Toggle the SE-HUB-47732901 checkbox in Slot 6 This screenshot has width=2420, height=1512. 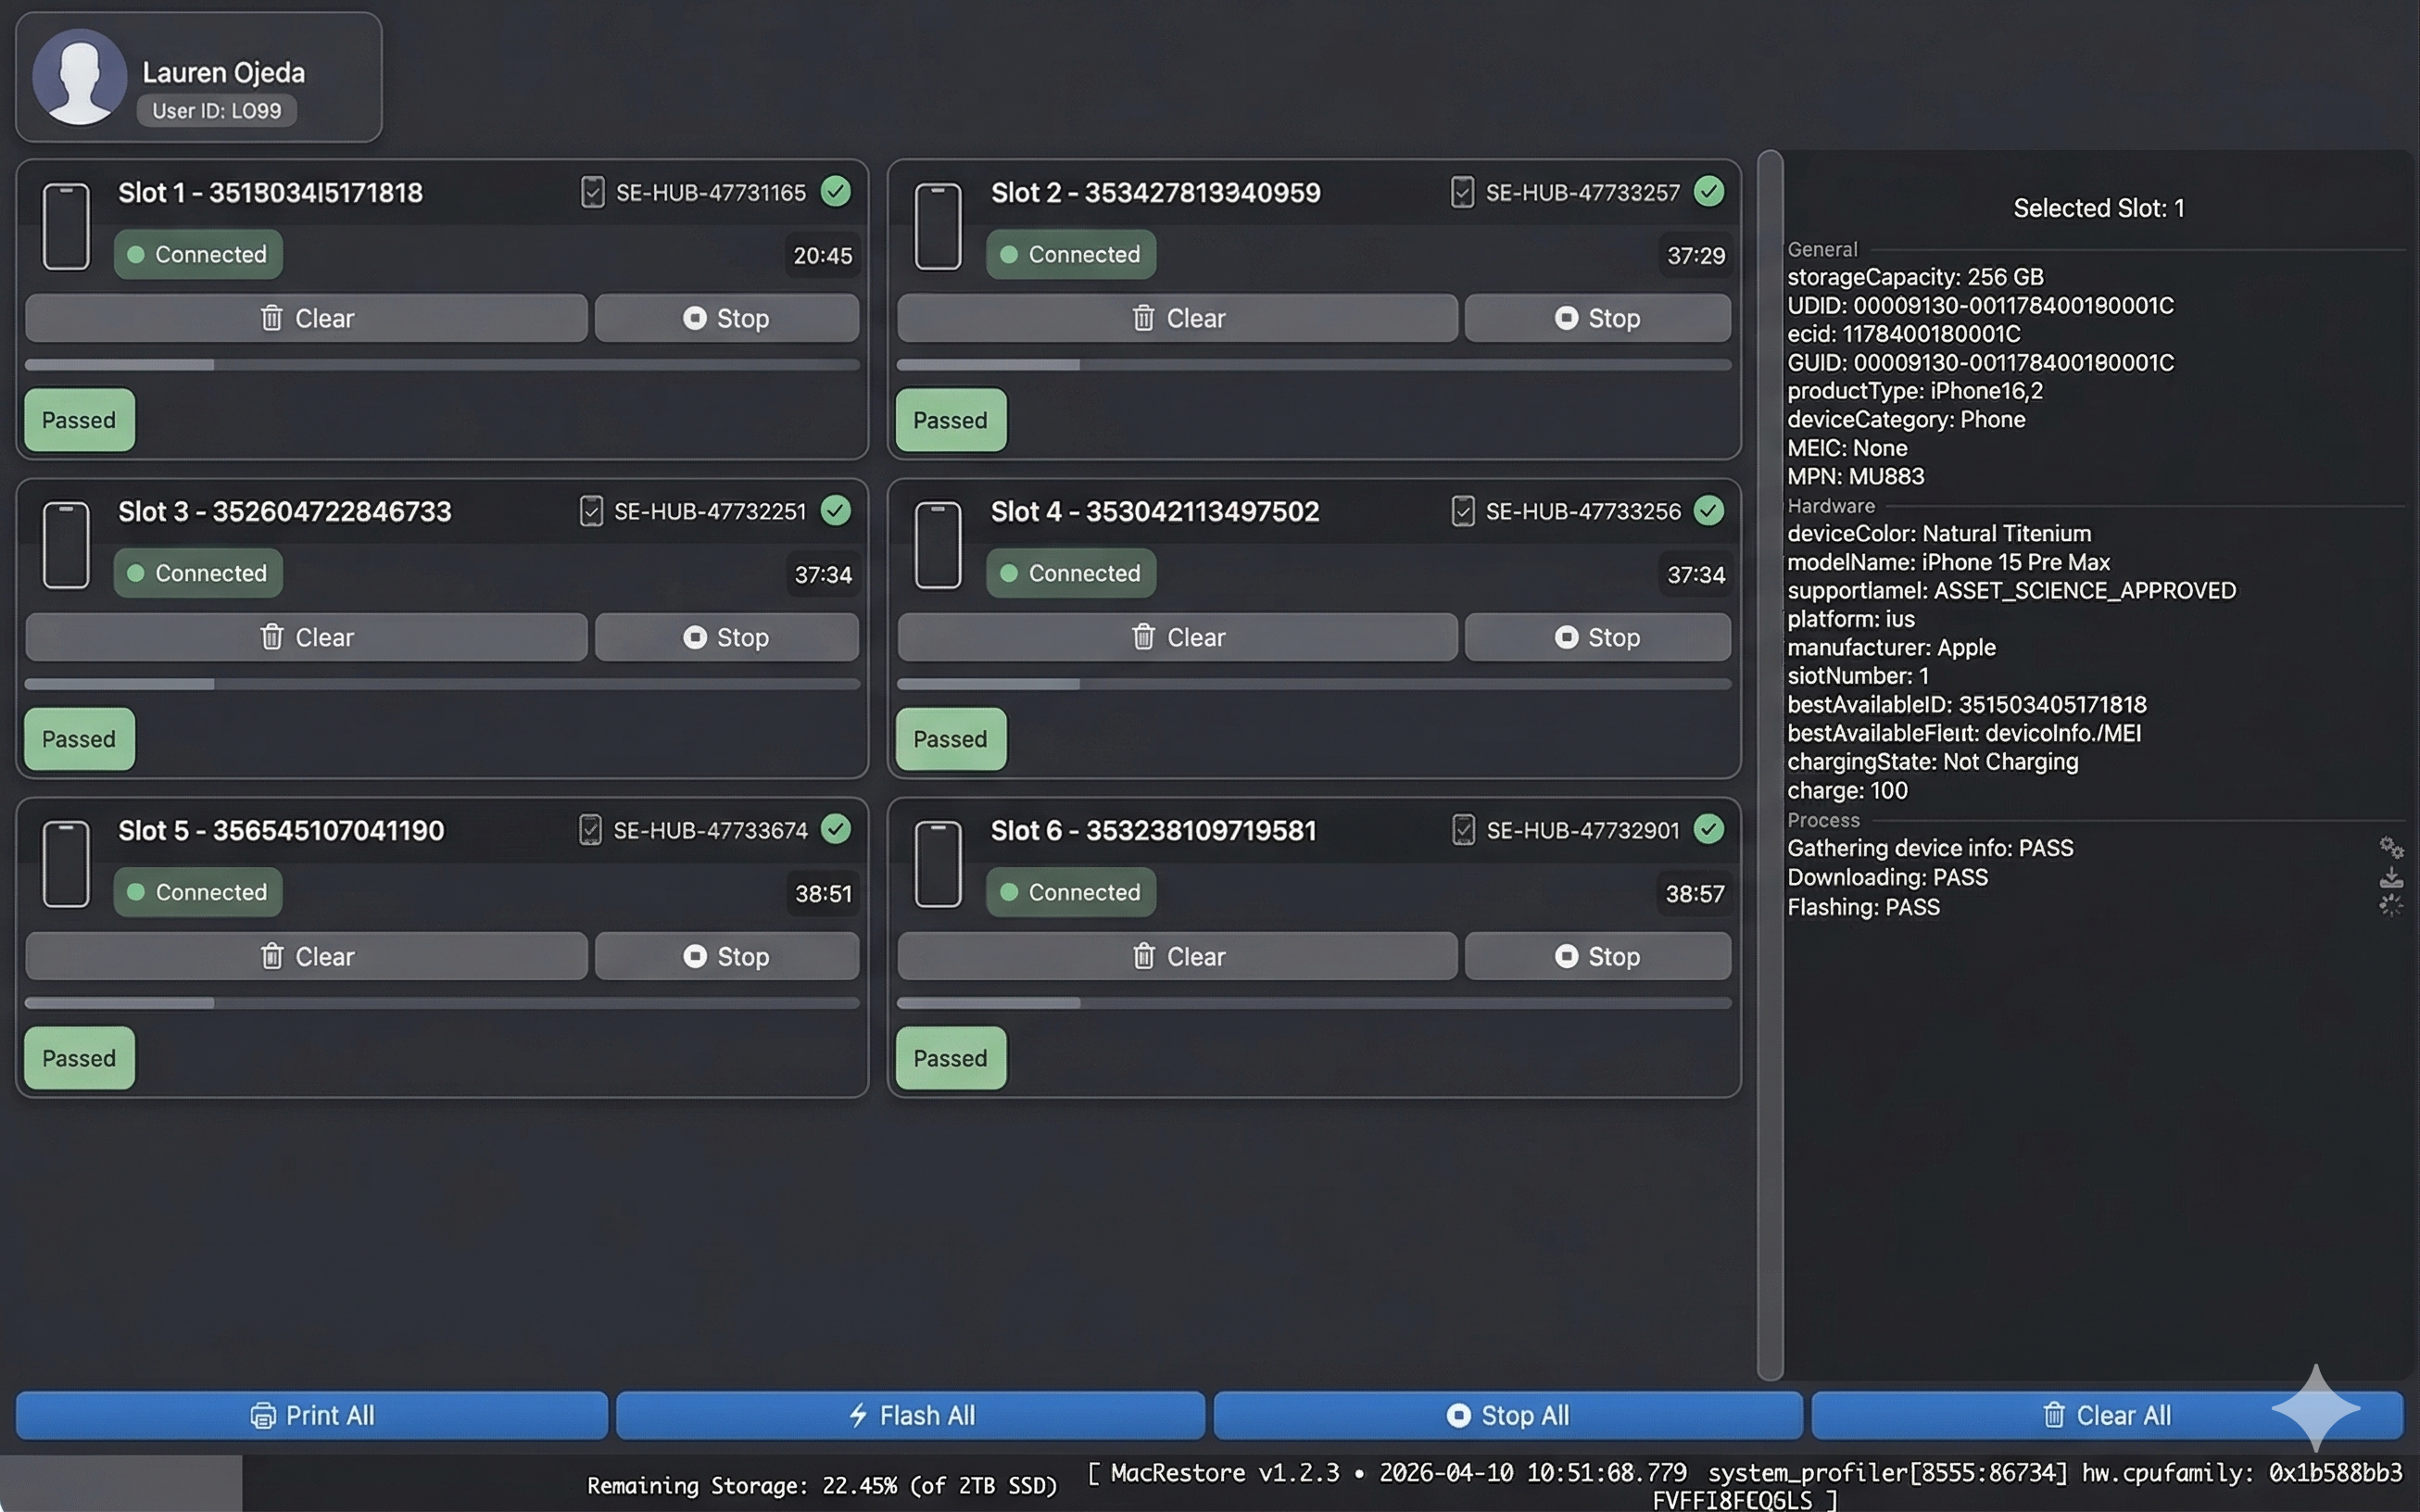1463,829
